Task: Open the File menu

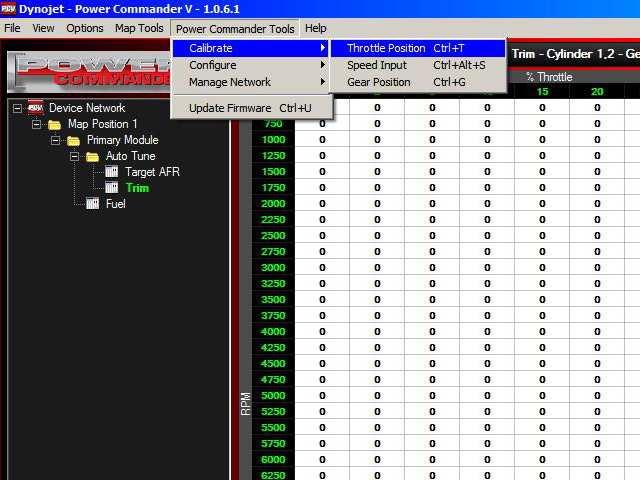Action: point(12,28)
